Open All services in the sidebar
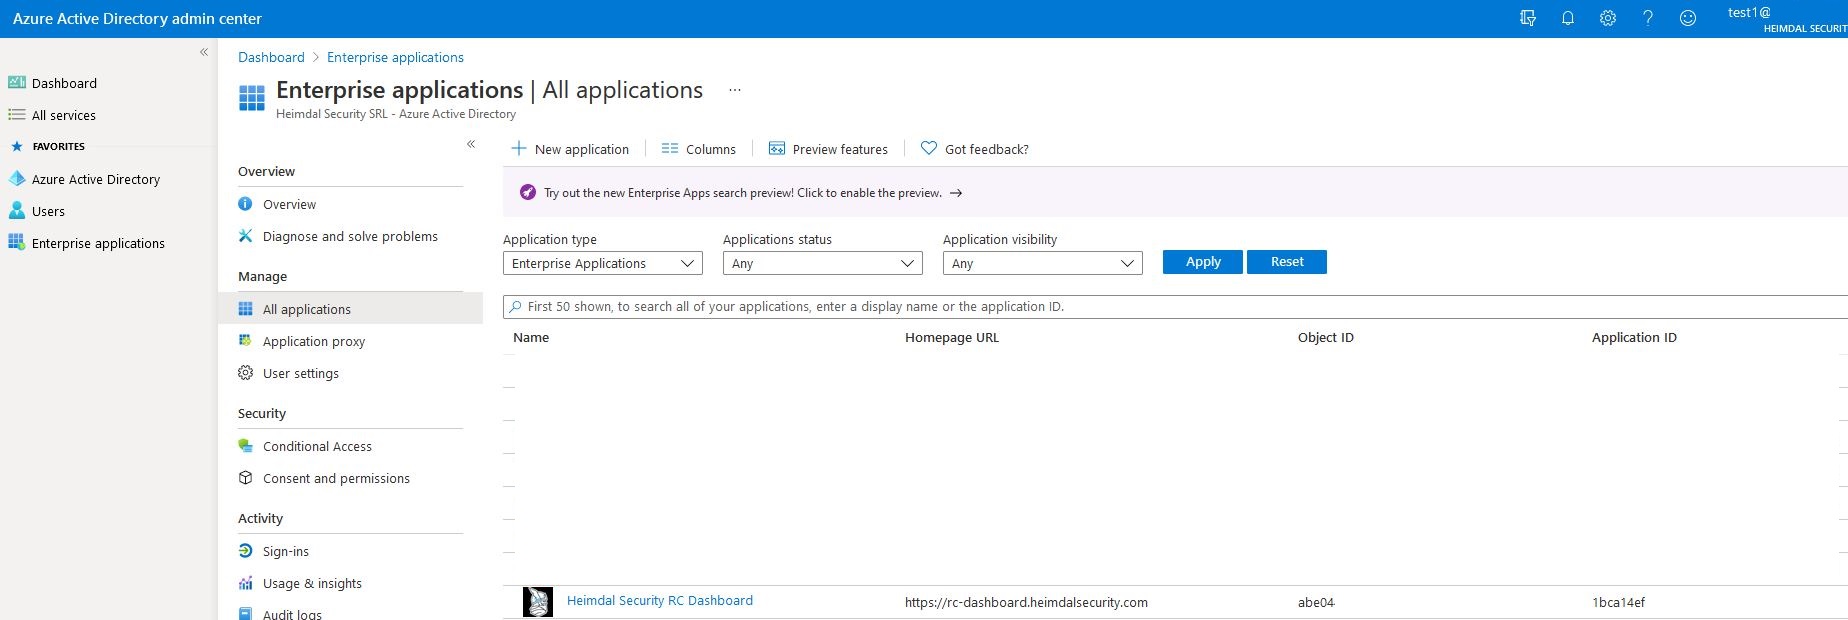Image resolution: width=1848 pixels, height=620 pixels. tap(64, 115)
